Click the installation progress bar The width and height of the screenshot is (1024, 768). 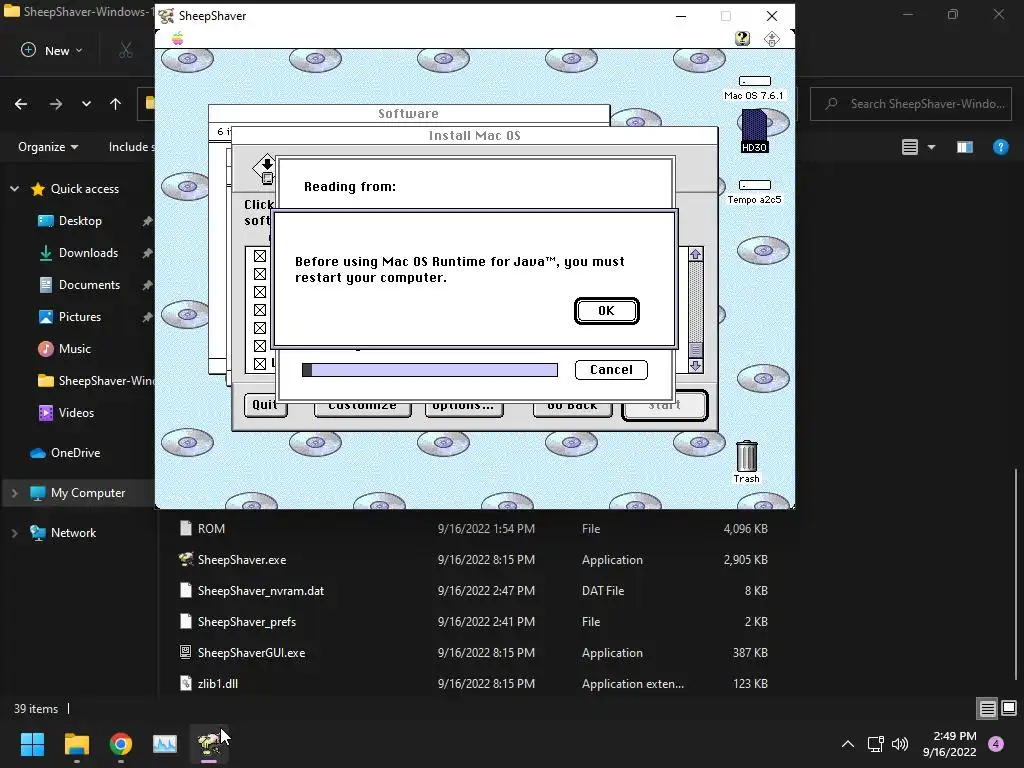pyautogui.click(x=430, y=370)
